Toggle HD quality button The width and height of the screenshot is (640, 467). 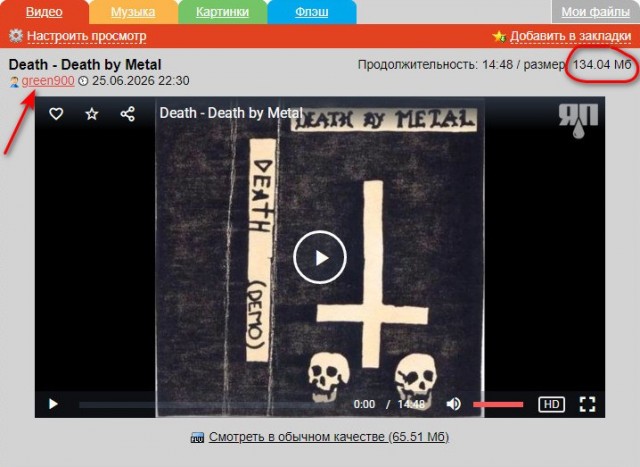pyautogui.click(x=551, y=404)
